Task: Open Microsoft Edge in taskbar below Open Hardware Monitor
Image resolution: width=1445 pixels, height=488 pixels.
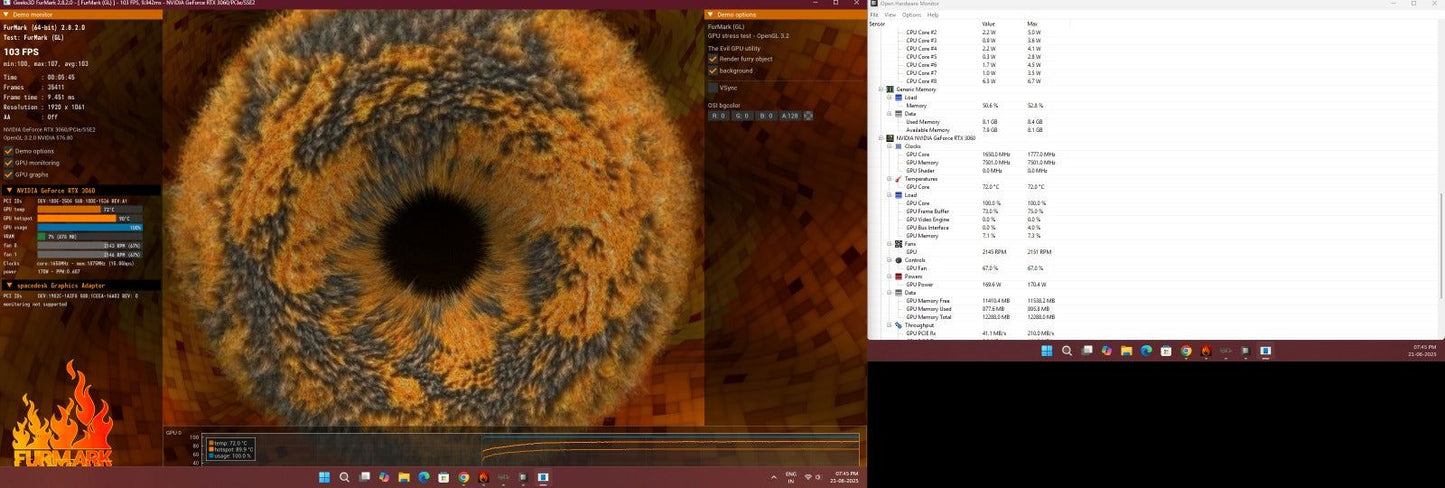Action: click(1146, 351)
